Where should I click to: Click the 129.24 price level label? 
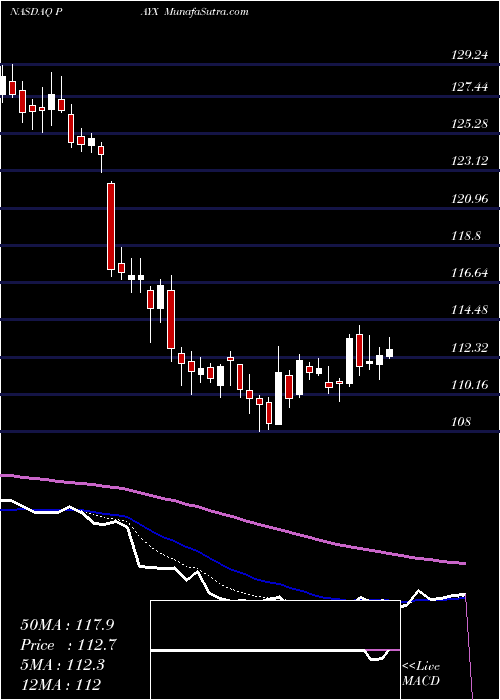pos(469,55)
